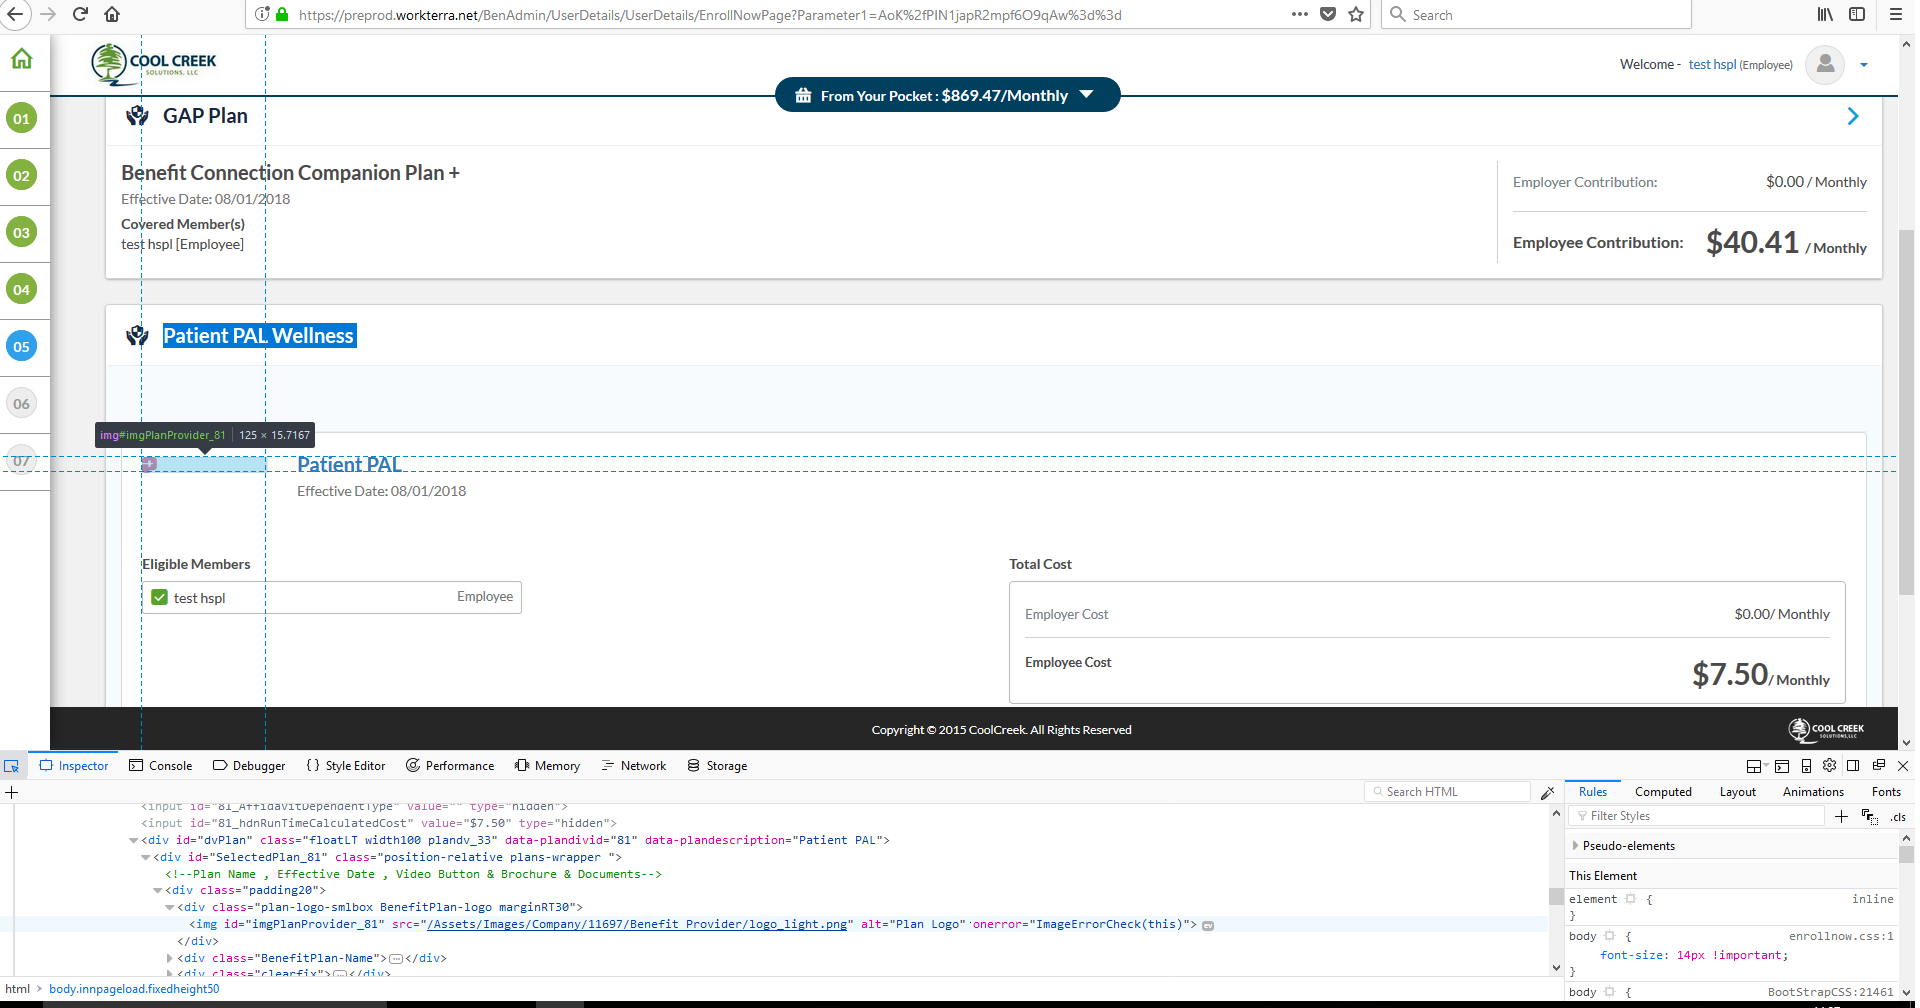This screenshot has width=1920, height=1008.
Task: Collapse plan-logo-smlbox div node
Action: [169, 907]
